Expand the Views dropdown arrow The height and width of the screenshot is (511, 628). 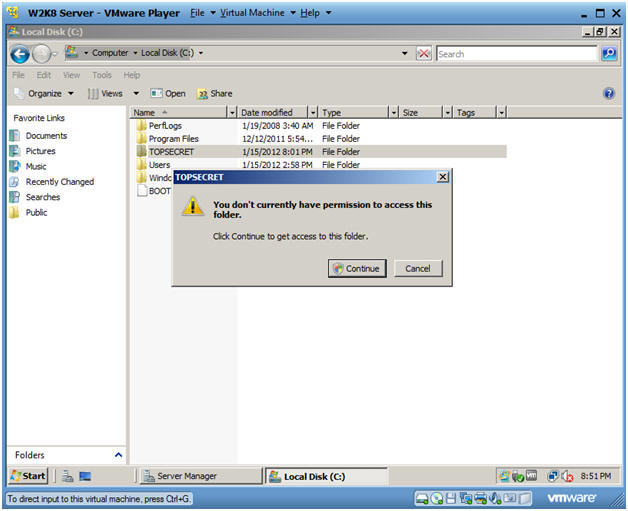pos(136,94)
